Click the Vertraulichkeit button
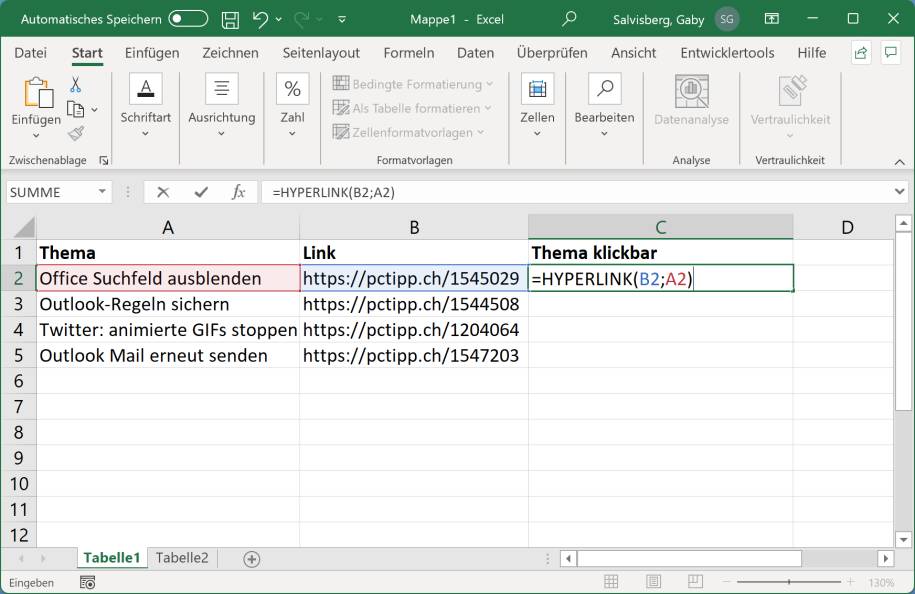Viewport: 915px width, 594px height. coord(790,106)
